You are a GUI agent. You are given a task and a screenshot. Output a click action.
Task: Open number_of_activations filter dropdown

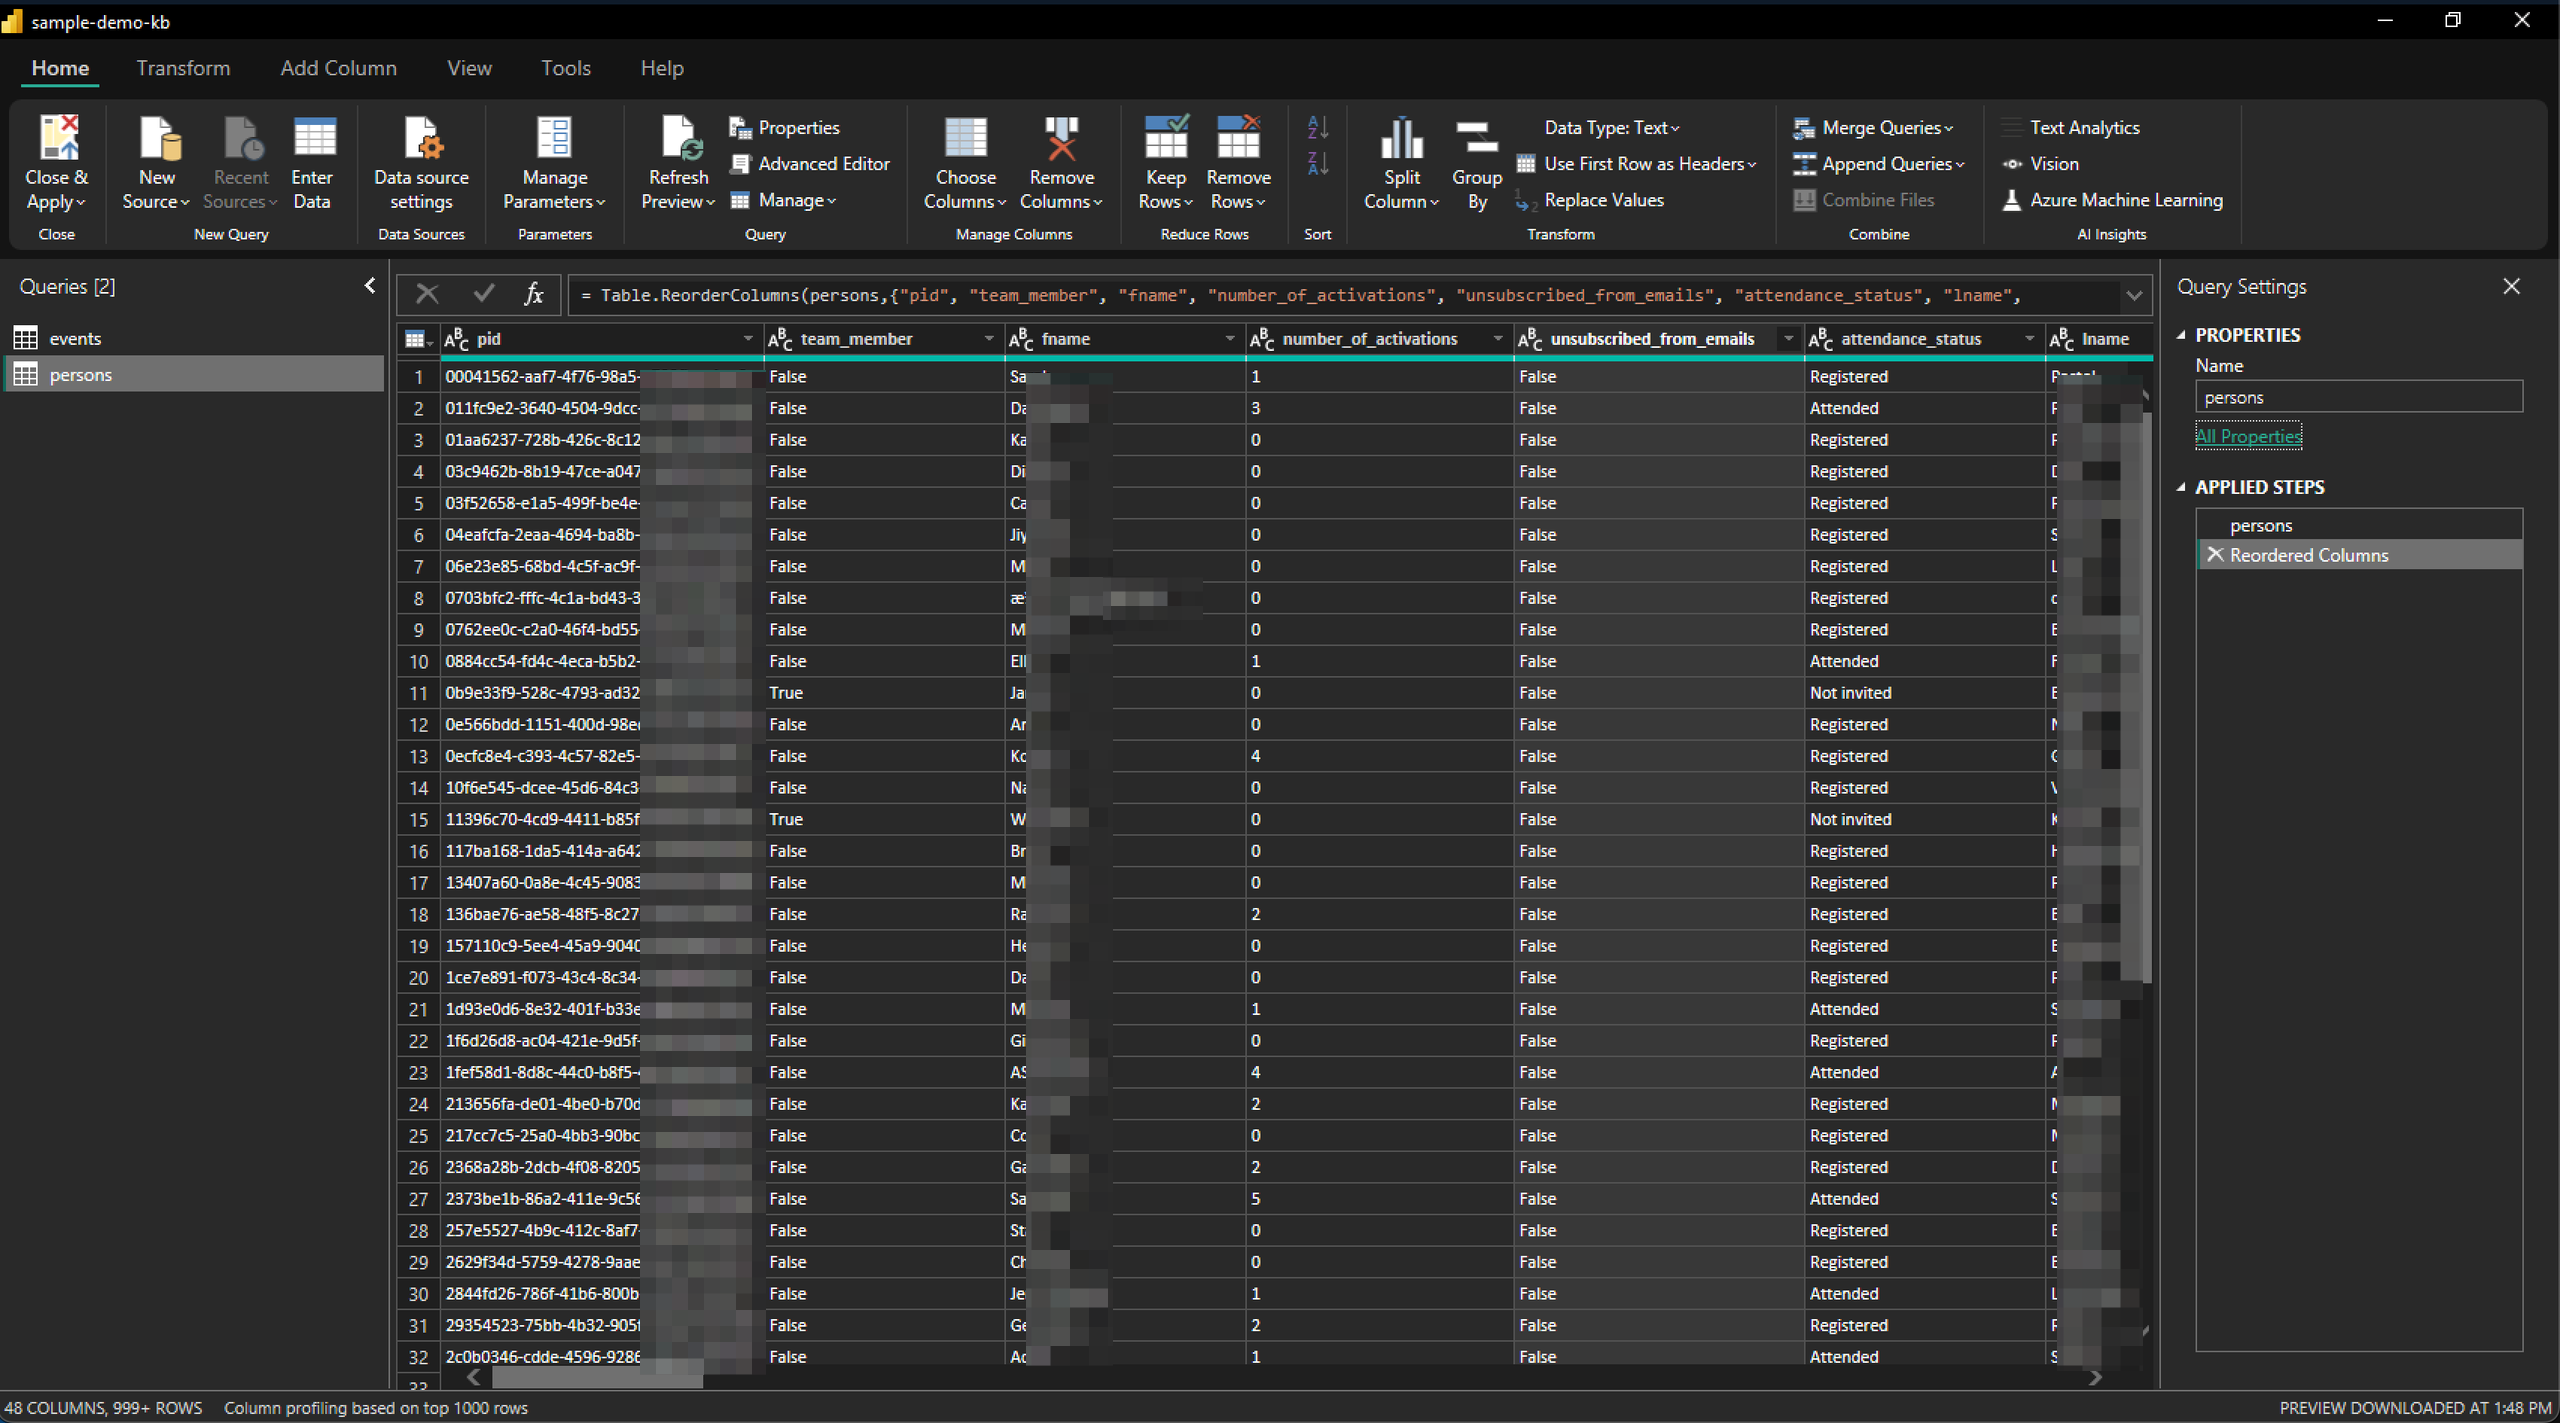tap(1497, 340)
